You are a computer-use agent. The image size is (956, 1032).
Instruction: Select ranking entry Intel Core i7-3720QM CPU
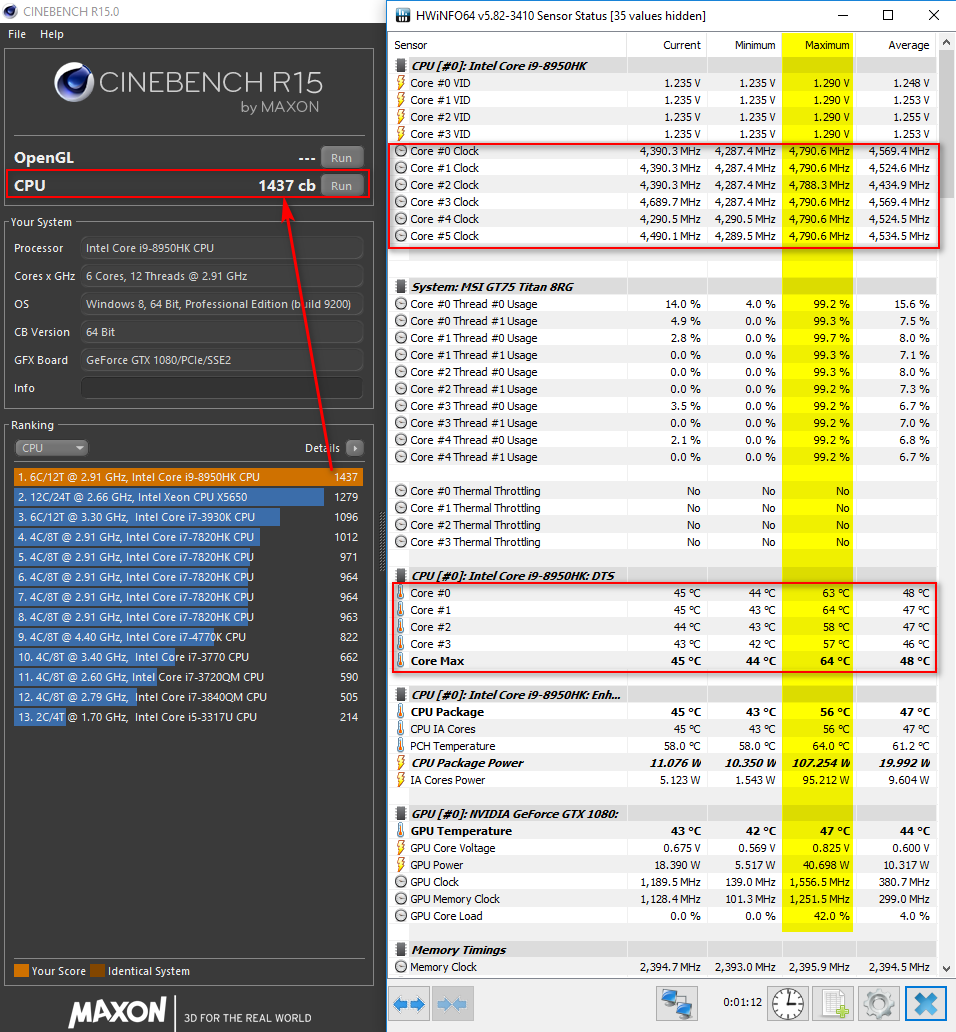188,677
